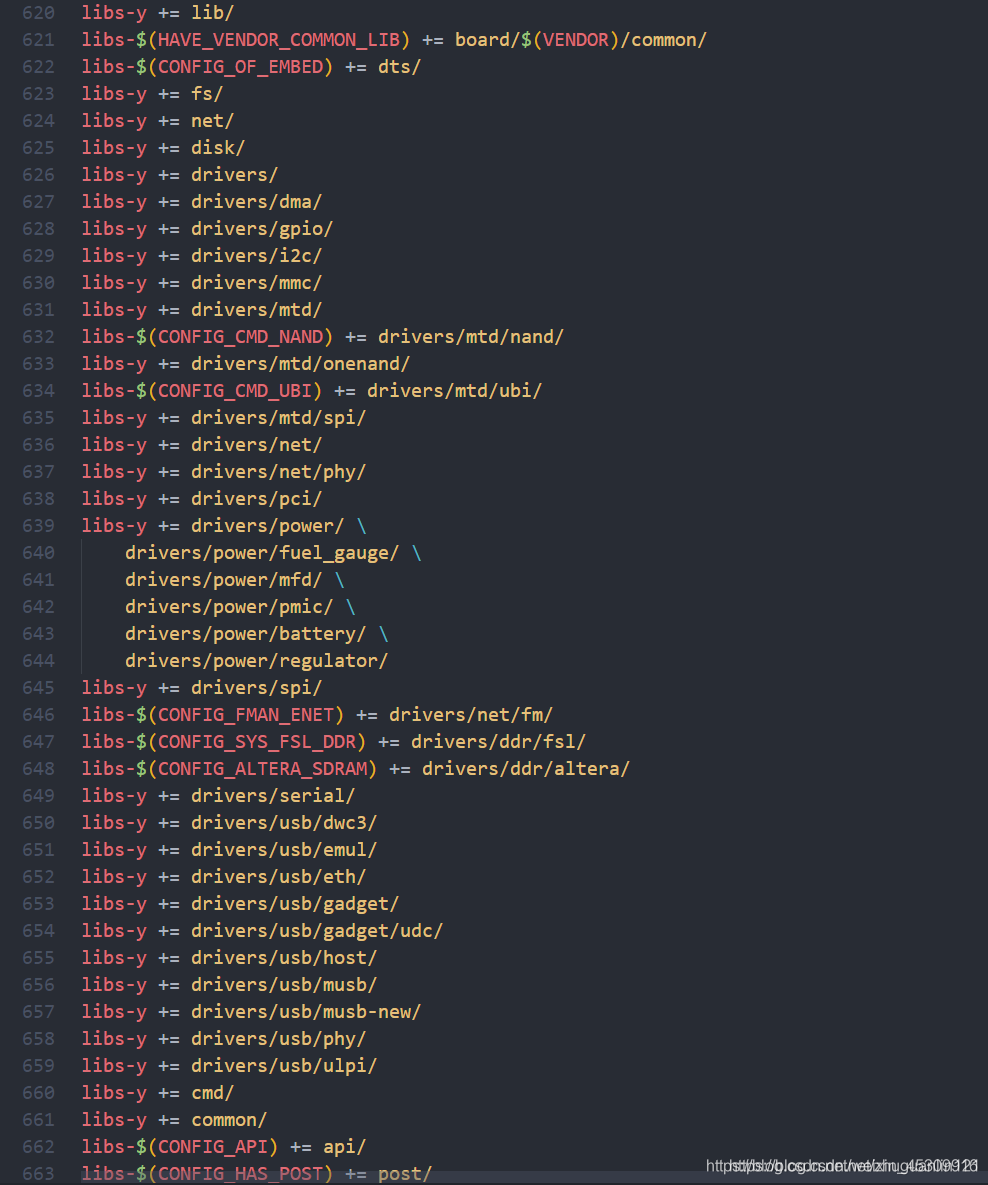The height and width of the screenshot is (1185, 988).
Task: Click line number 626
Action: pos(39,175)
